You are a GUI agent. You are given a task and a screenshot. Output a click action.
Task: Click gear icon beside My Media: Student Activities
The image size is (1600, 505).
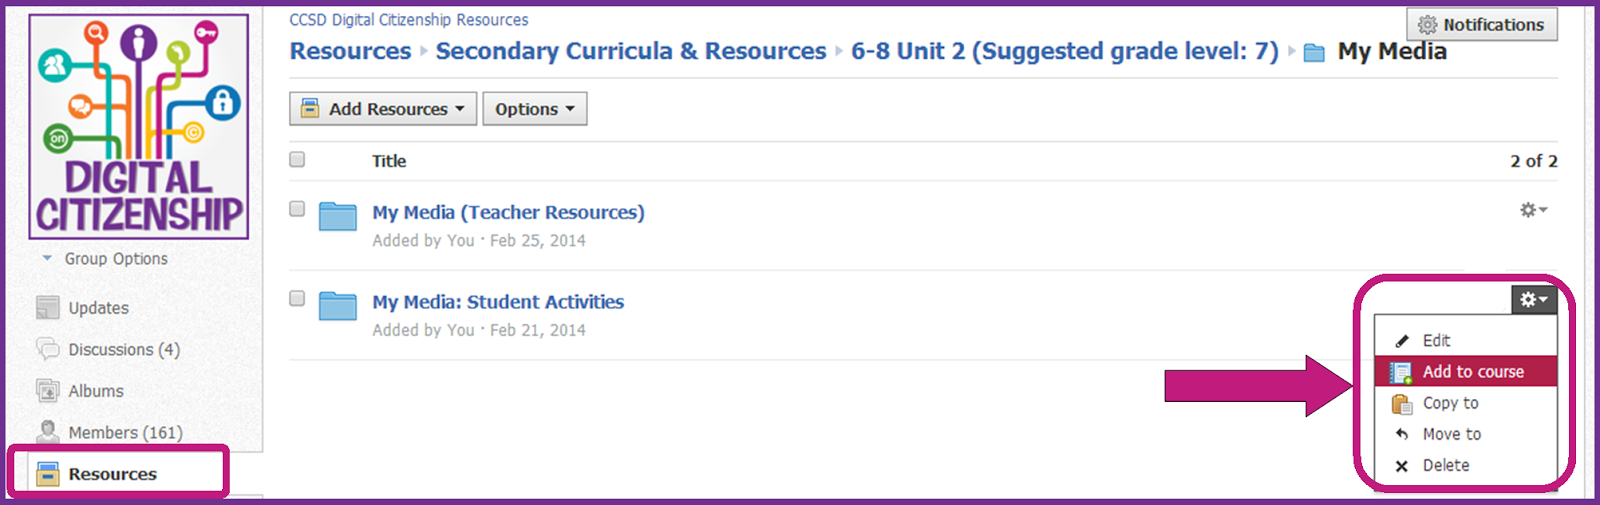pyautogui.click(x=1534, y=299)
